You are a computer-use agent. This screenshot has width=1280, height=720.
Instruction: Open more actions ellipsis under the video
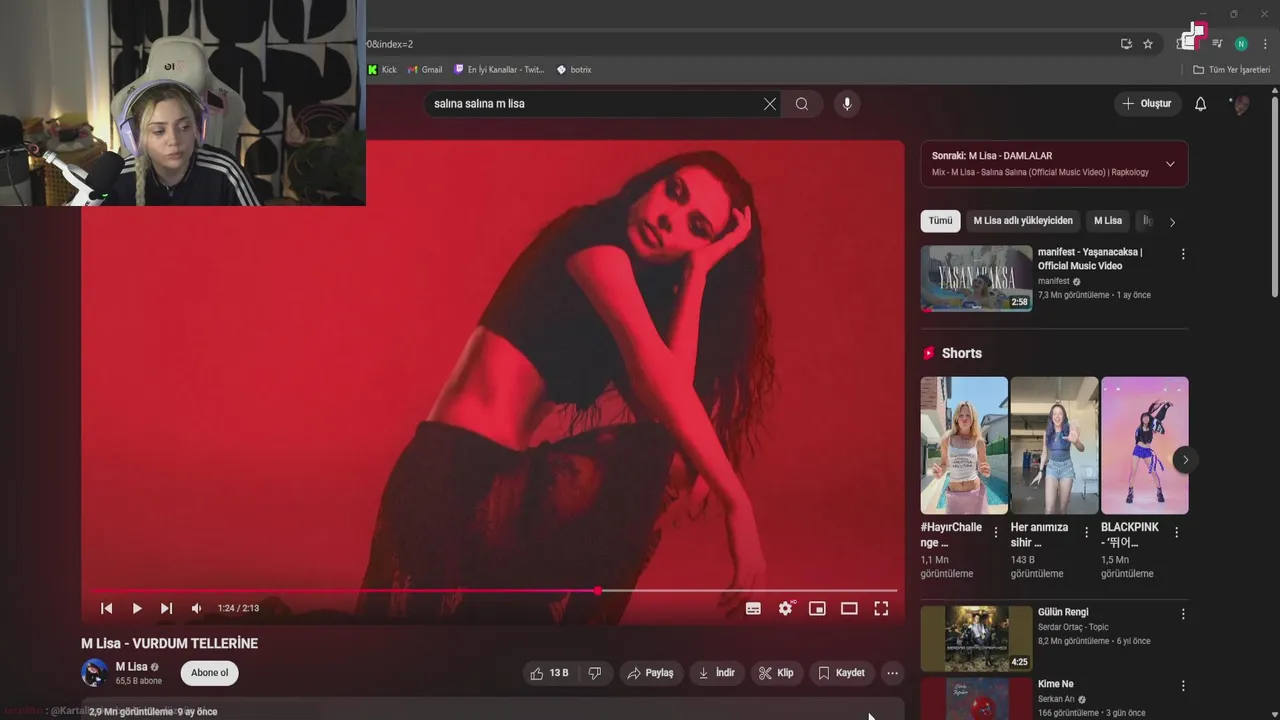pos(892,673)
